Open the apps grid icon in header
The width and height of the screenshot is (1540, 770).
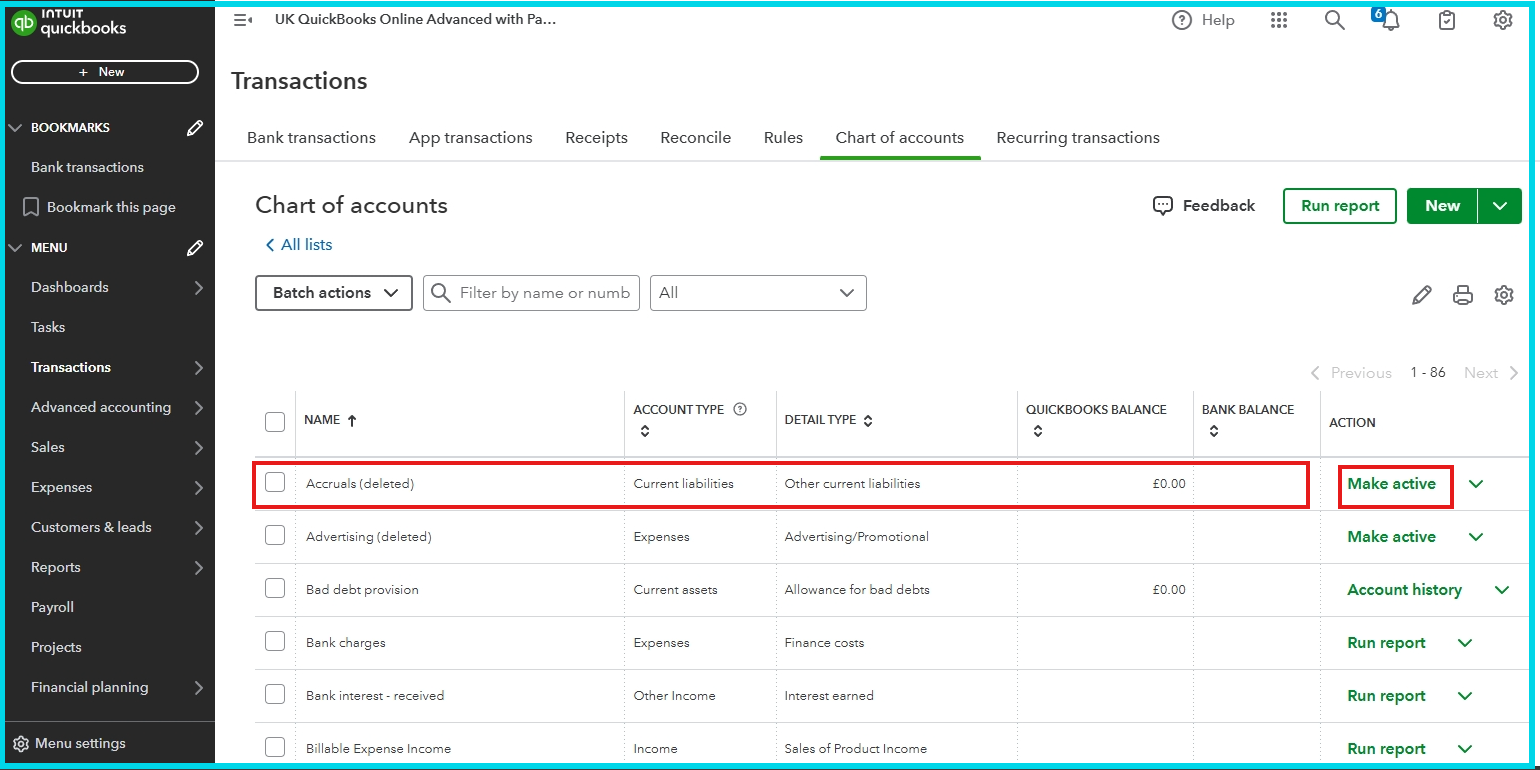tap(1279, 20)
